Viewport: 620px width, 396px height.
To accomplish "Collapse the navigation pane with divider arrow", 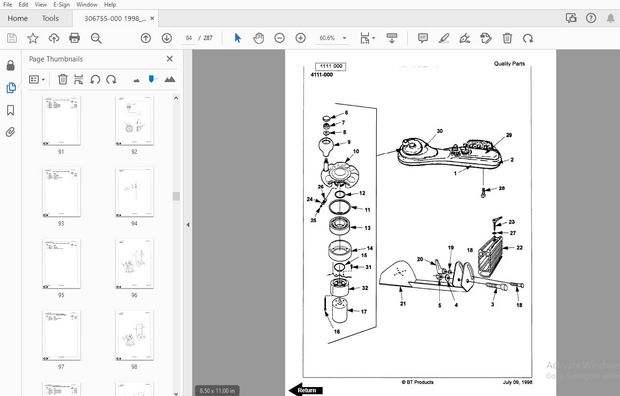I will [x=188, y=225].
